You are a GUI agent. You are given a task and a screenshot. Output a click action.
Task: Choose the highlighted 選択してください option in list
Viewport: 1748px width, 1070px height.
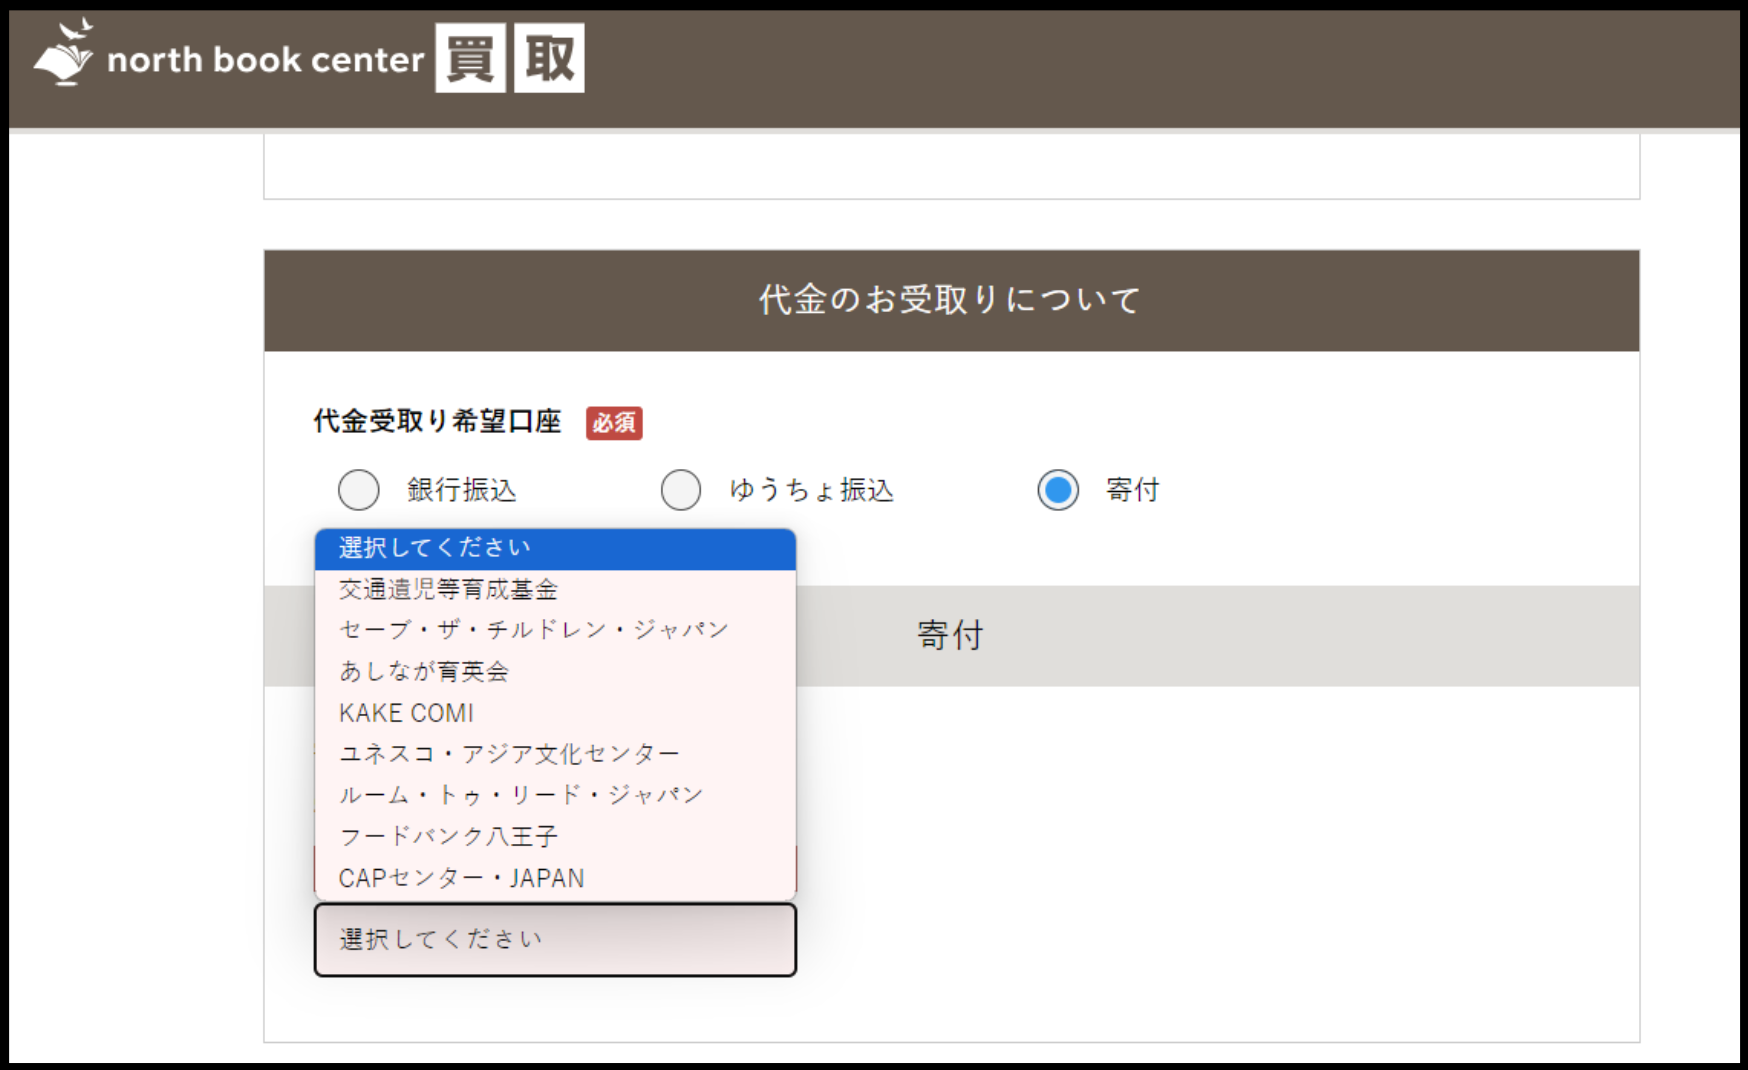point(555,548)
